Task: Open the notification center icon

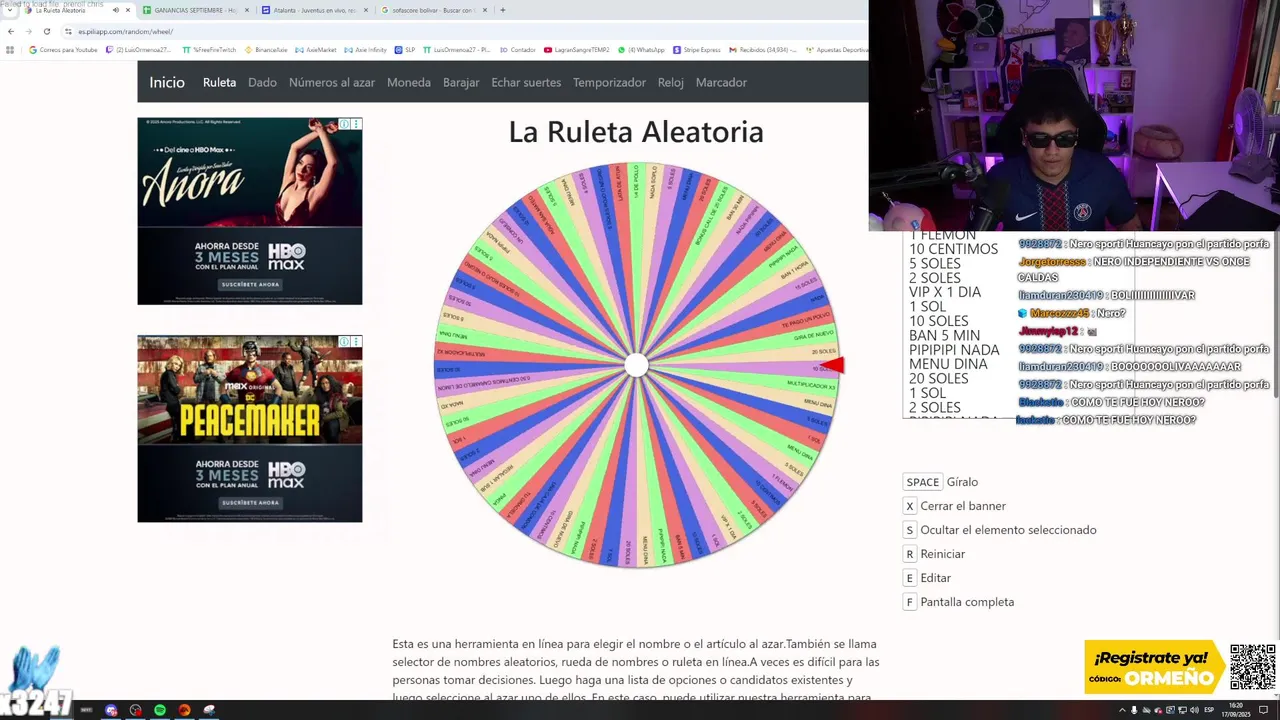Action: point(1263,710)
